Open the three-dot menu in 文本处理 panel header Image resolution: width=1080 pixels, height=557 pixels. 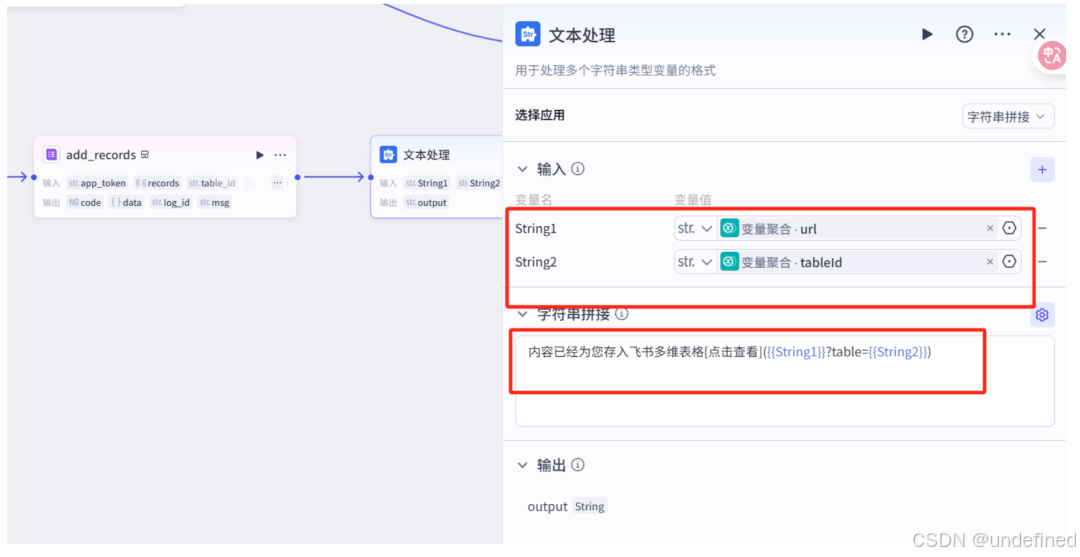[x=1002, y=34]
